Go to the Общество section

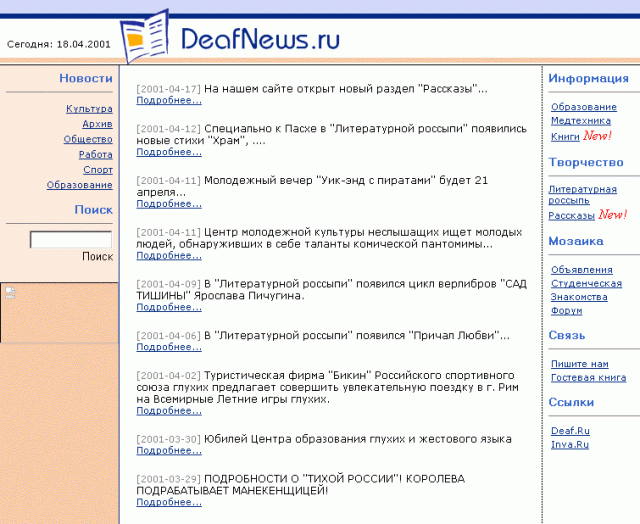pos(88,140)
